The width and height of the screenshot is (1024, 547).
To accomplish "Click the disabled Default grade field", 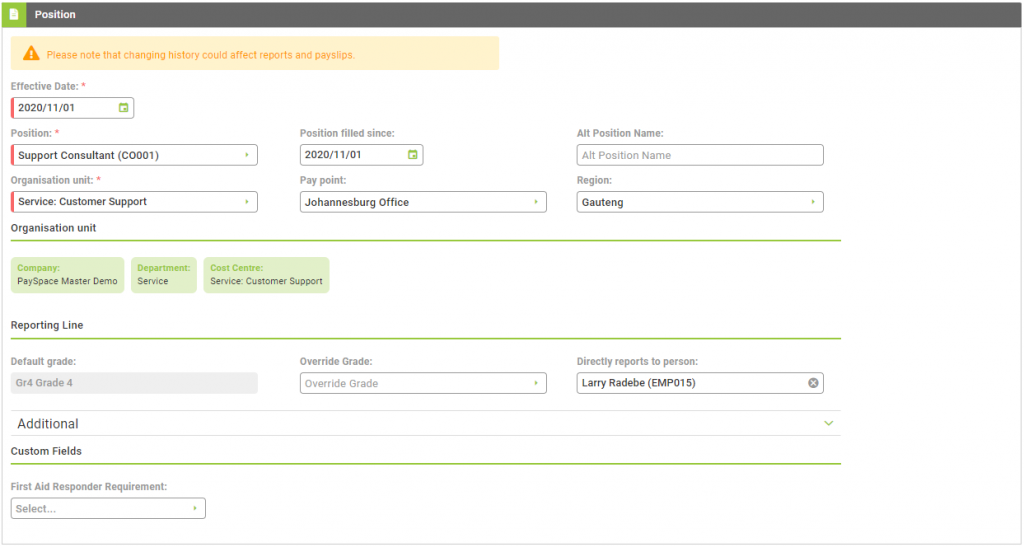I will (135, 383).
